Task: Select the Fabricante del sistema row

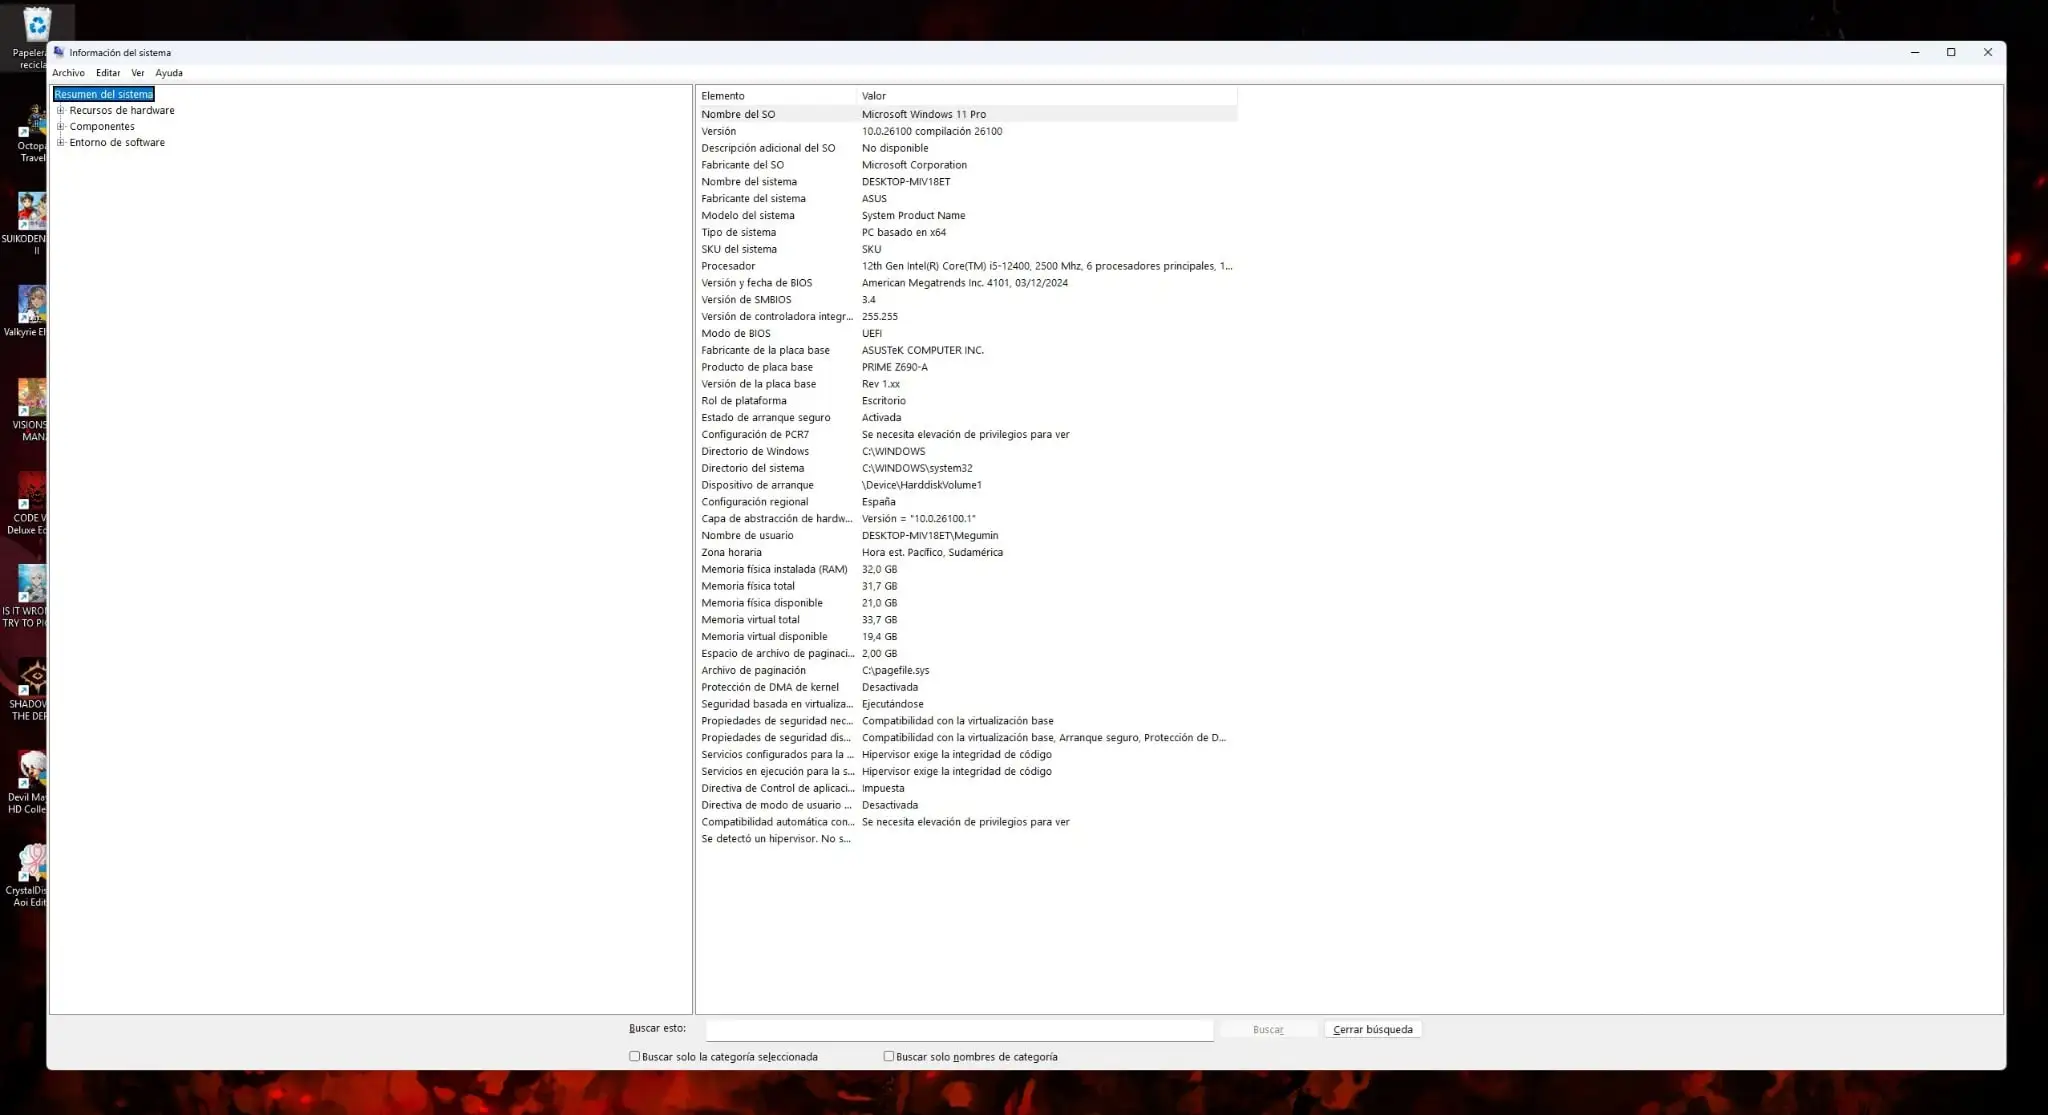Action: 967,198
